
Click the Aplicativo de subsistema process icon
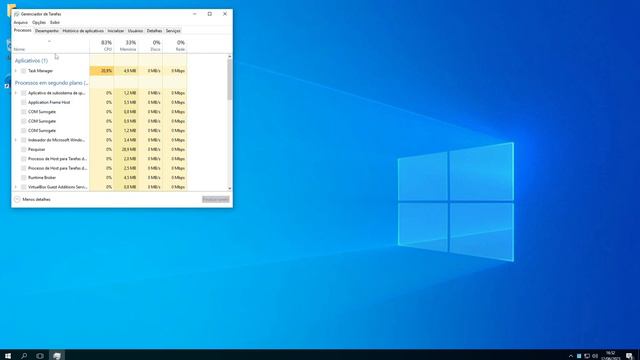(24, 93)
